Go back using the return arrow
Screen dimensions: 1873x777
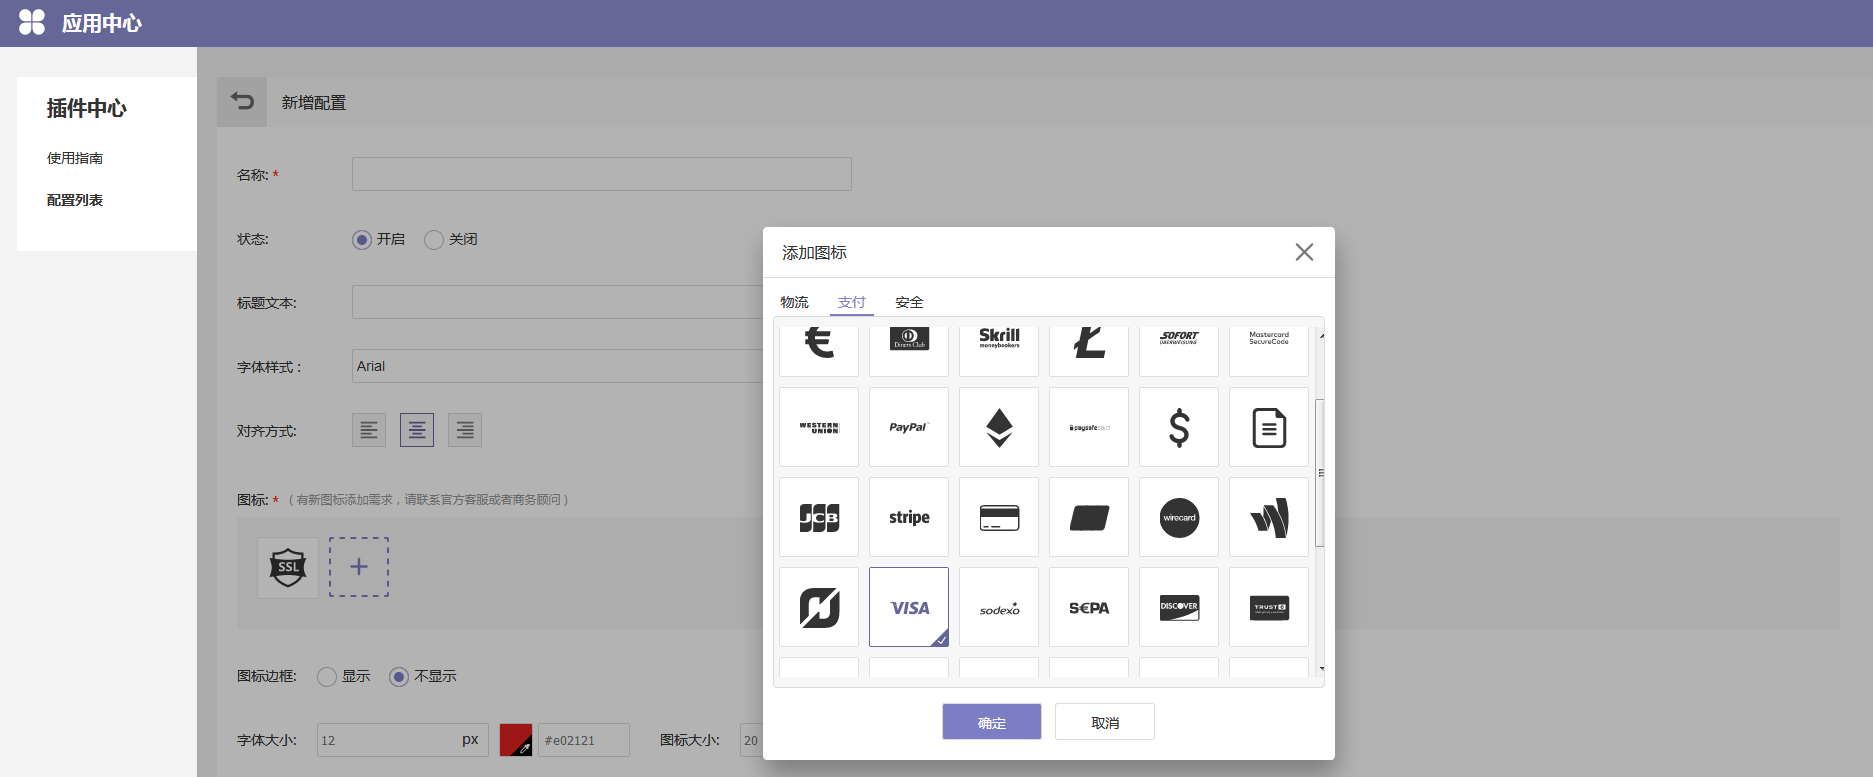tap(242, 102)
